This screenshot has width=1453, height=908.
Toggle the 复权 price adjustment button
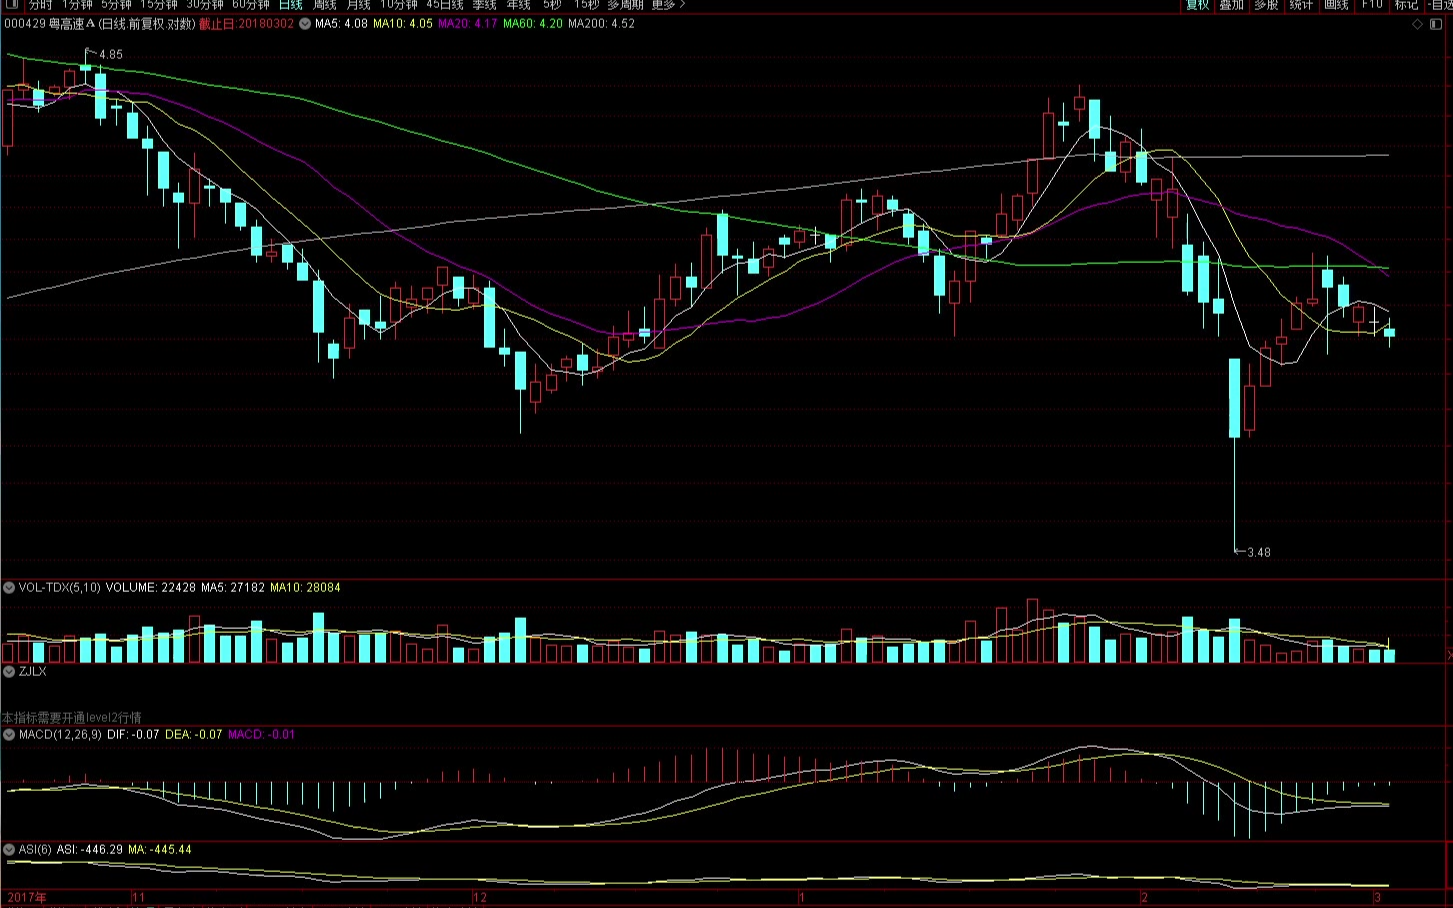[x=1197, y=5]
